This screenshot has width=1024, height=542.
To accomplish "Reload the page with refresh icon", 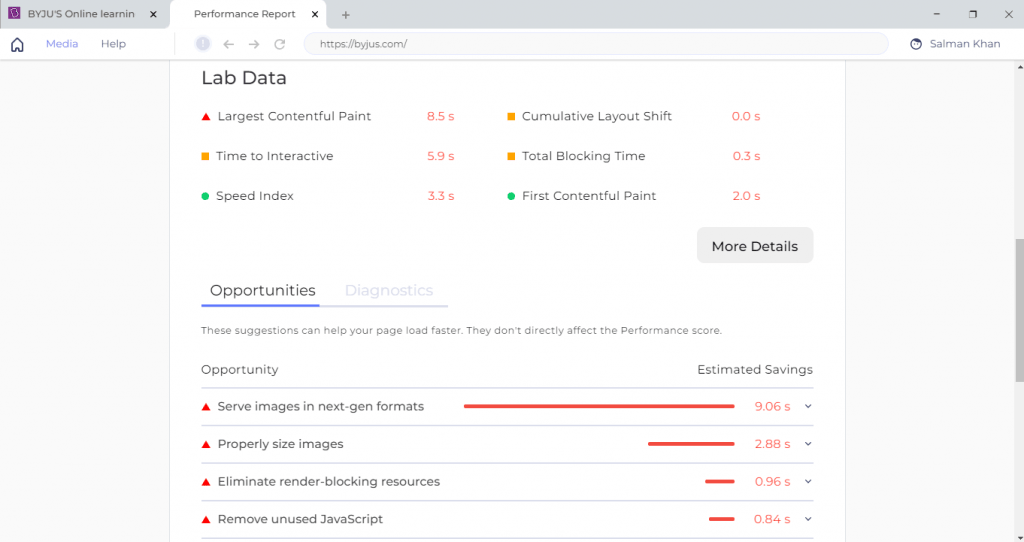I will tap(280, 44).
